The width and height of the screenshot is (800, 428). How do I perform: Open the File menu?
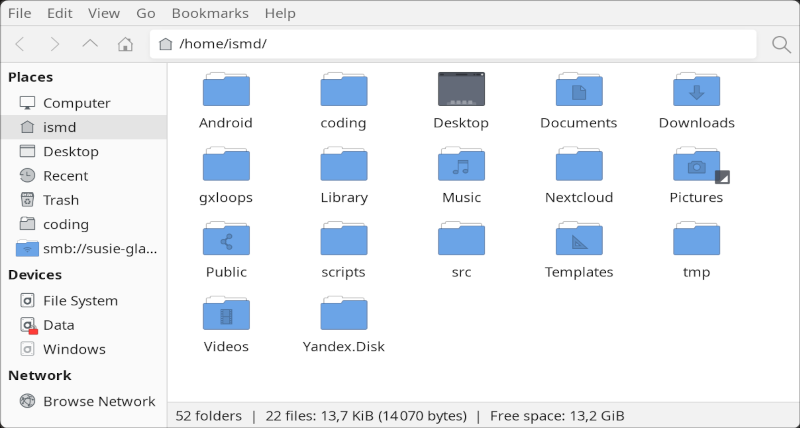point(19,13)
